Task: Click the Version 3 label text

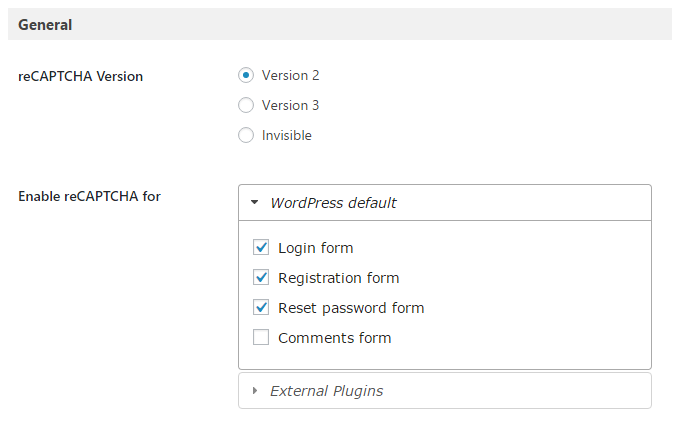Action: (x=291, y=105)
